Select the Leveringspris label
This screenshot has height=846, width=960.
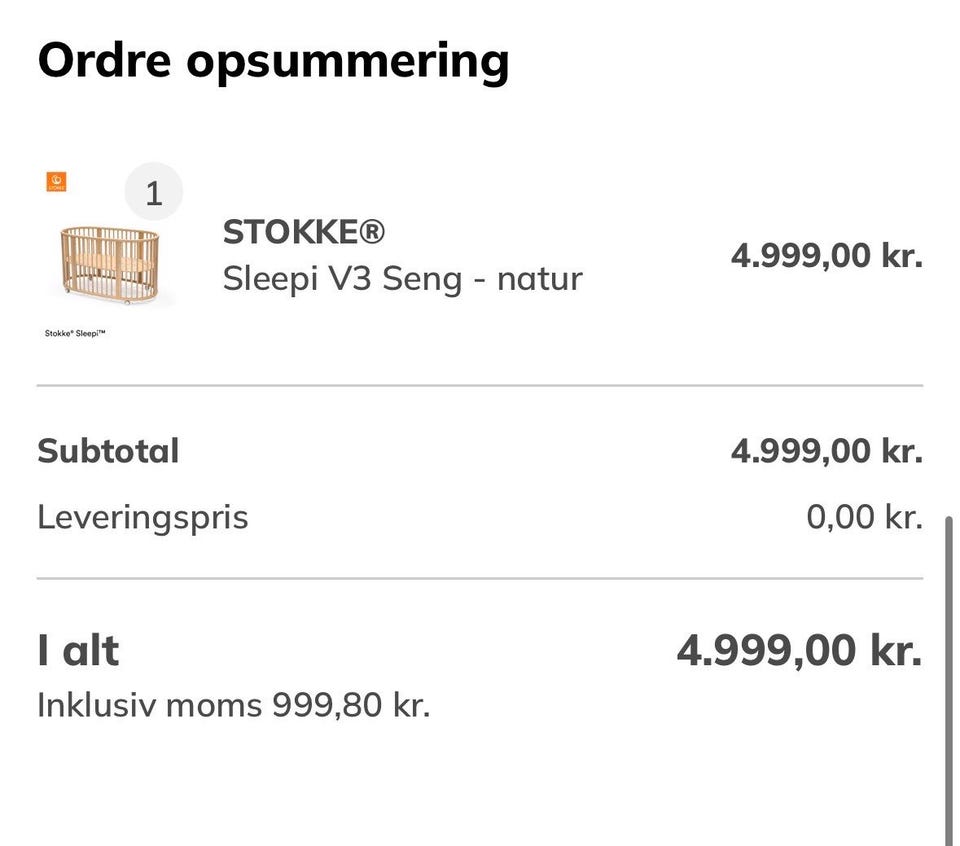(x=143, y=518)
